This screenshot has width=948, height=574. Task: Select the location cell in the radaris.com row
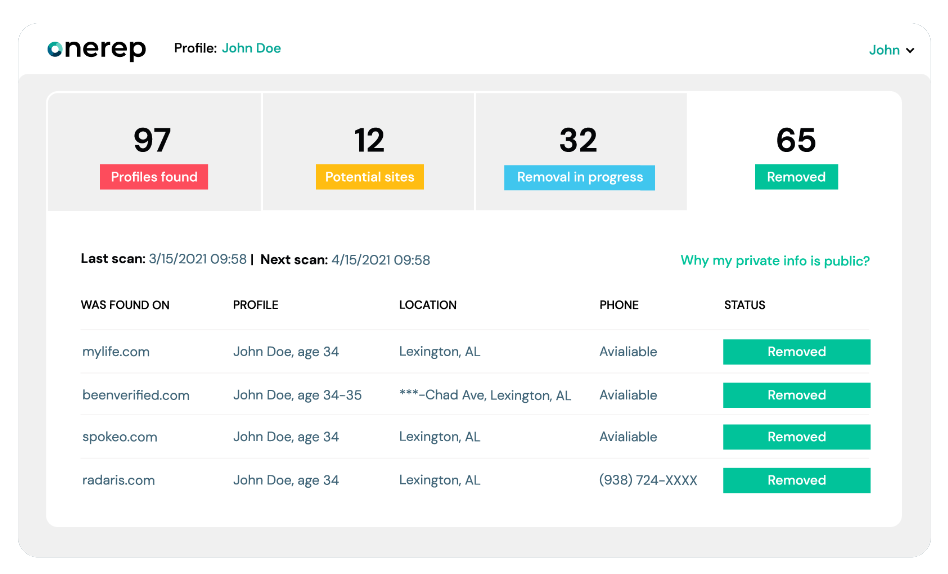[x=440, y=480]
